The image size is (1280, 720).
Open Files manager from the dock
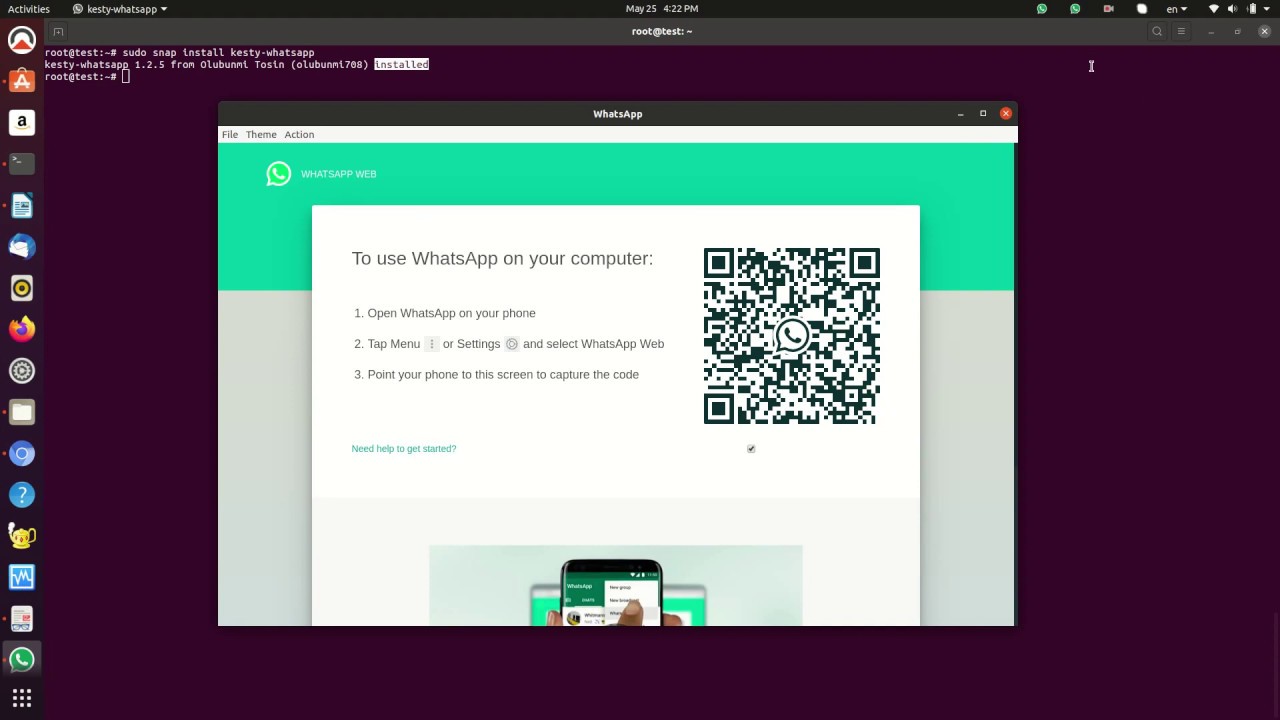pyautogui.click(x=22, y=412)
